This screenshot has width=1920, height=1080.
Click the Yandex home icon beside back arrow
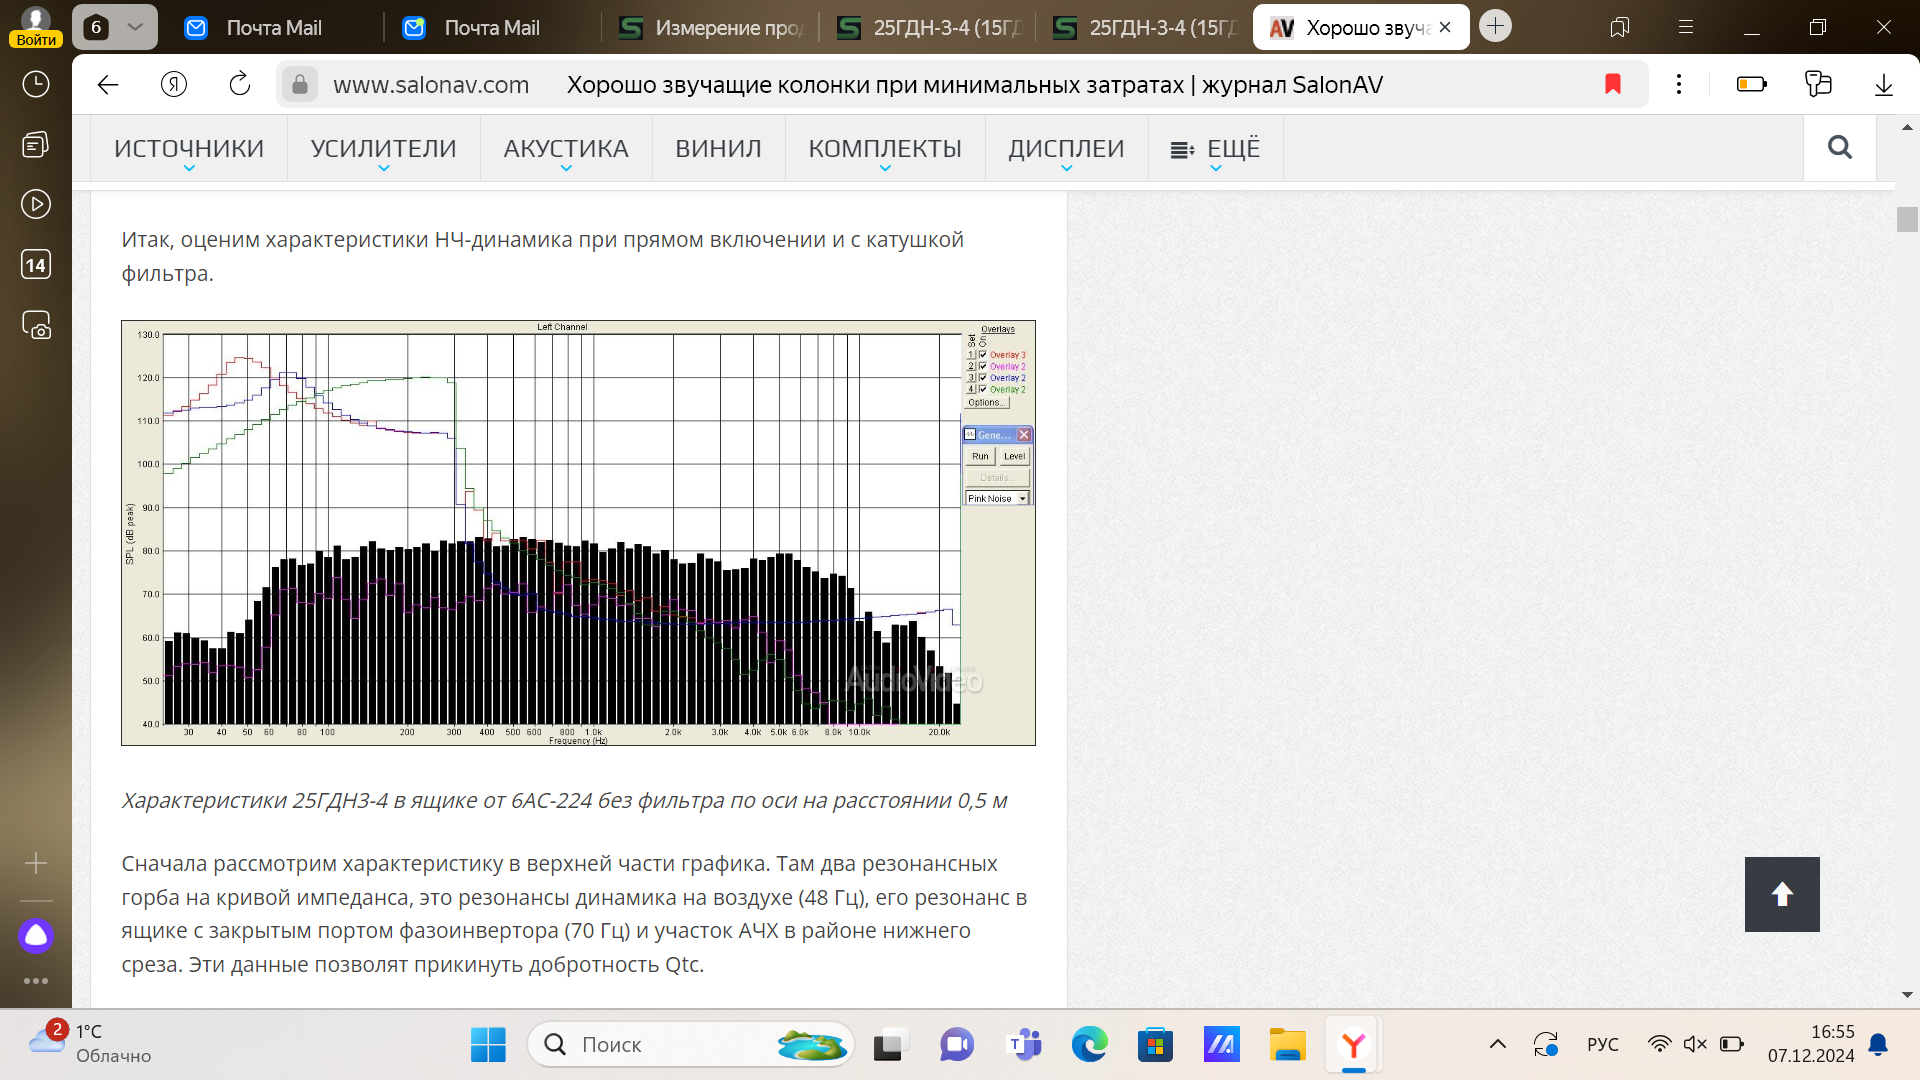click(x=174, y=85)
